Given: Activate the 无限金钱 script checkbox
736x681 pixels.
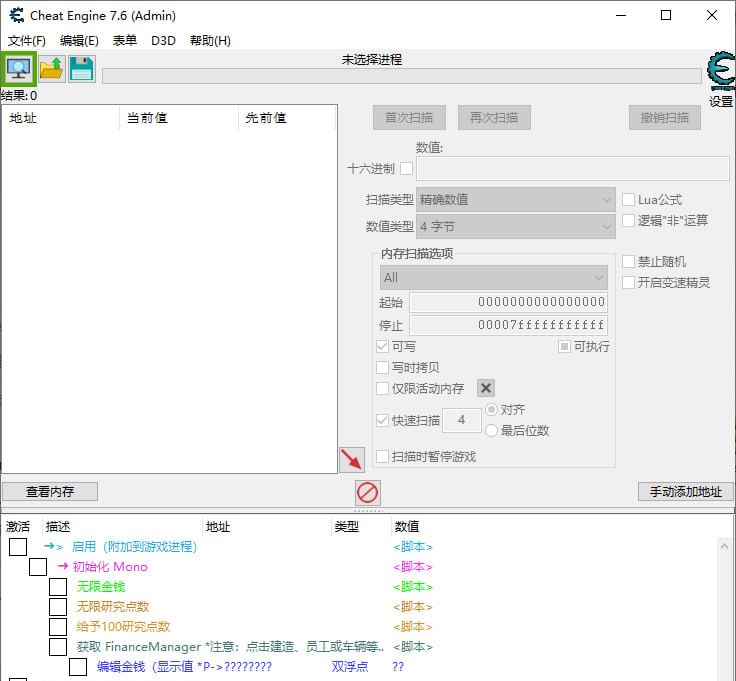Looking at the screenshot, I should click(58, 587).
